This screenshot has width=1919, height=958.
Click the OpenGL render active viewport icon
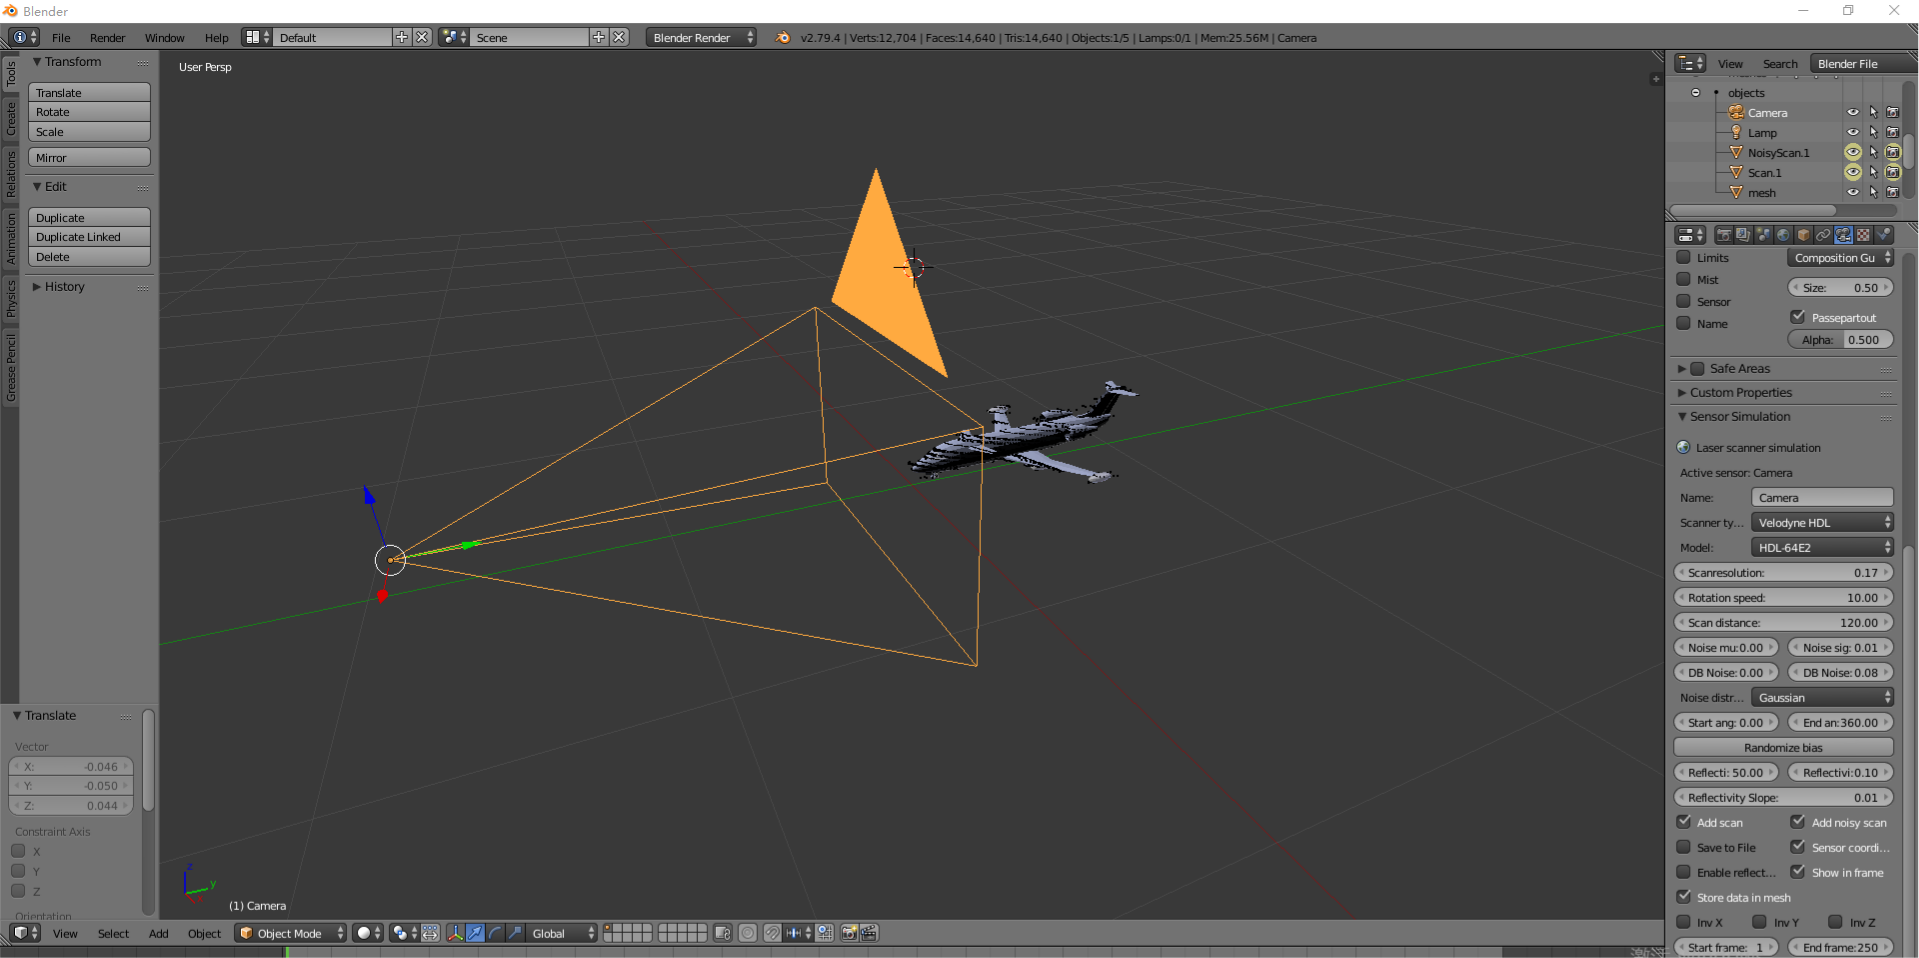[x=849, y=933]
